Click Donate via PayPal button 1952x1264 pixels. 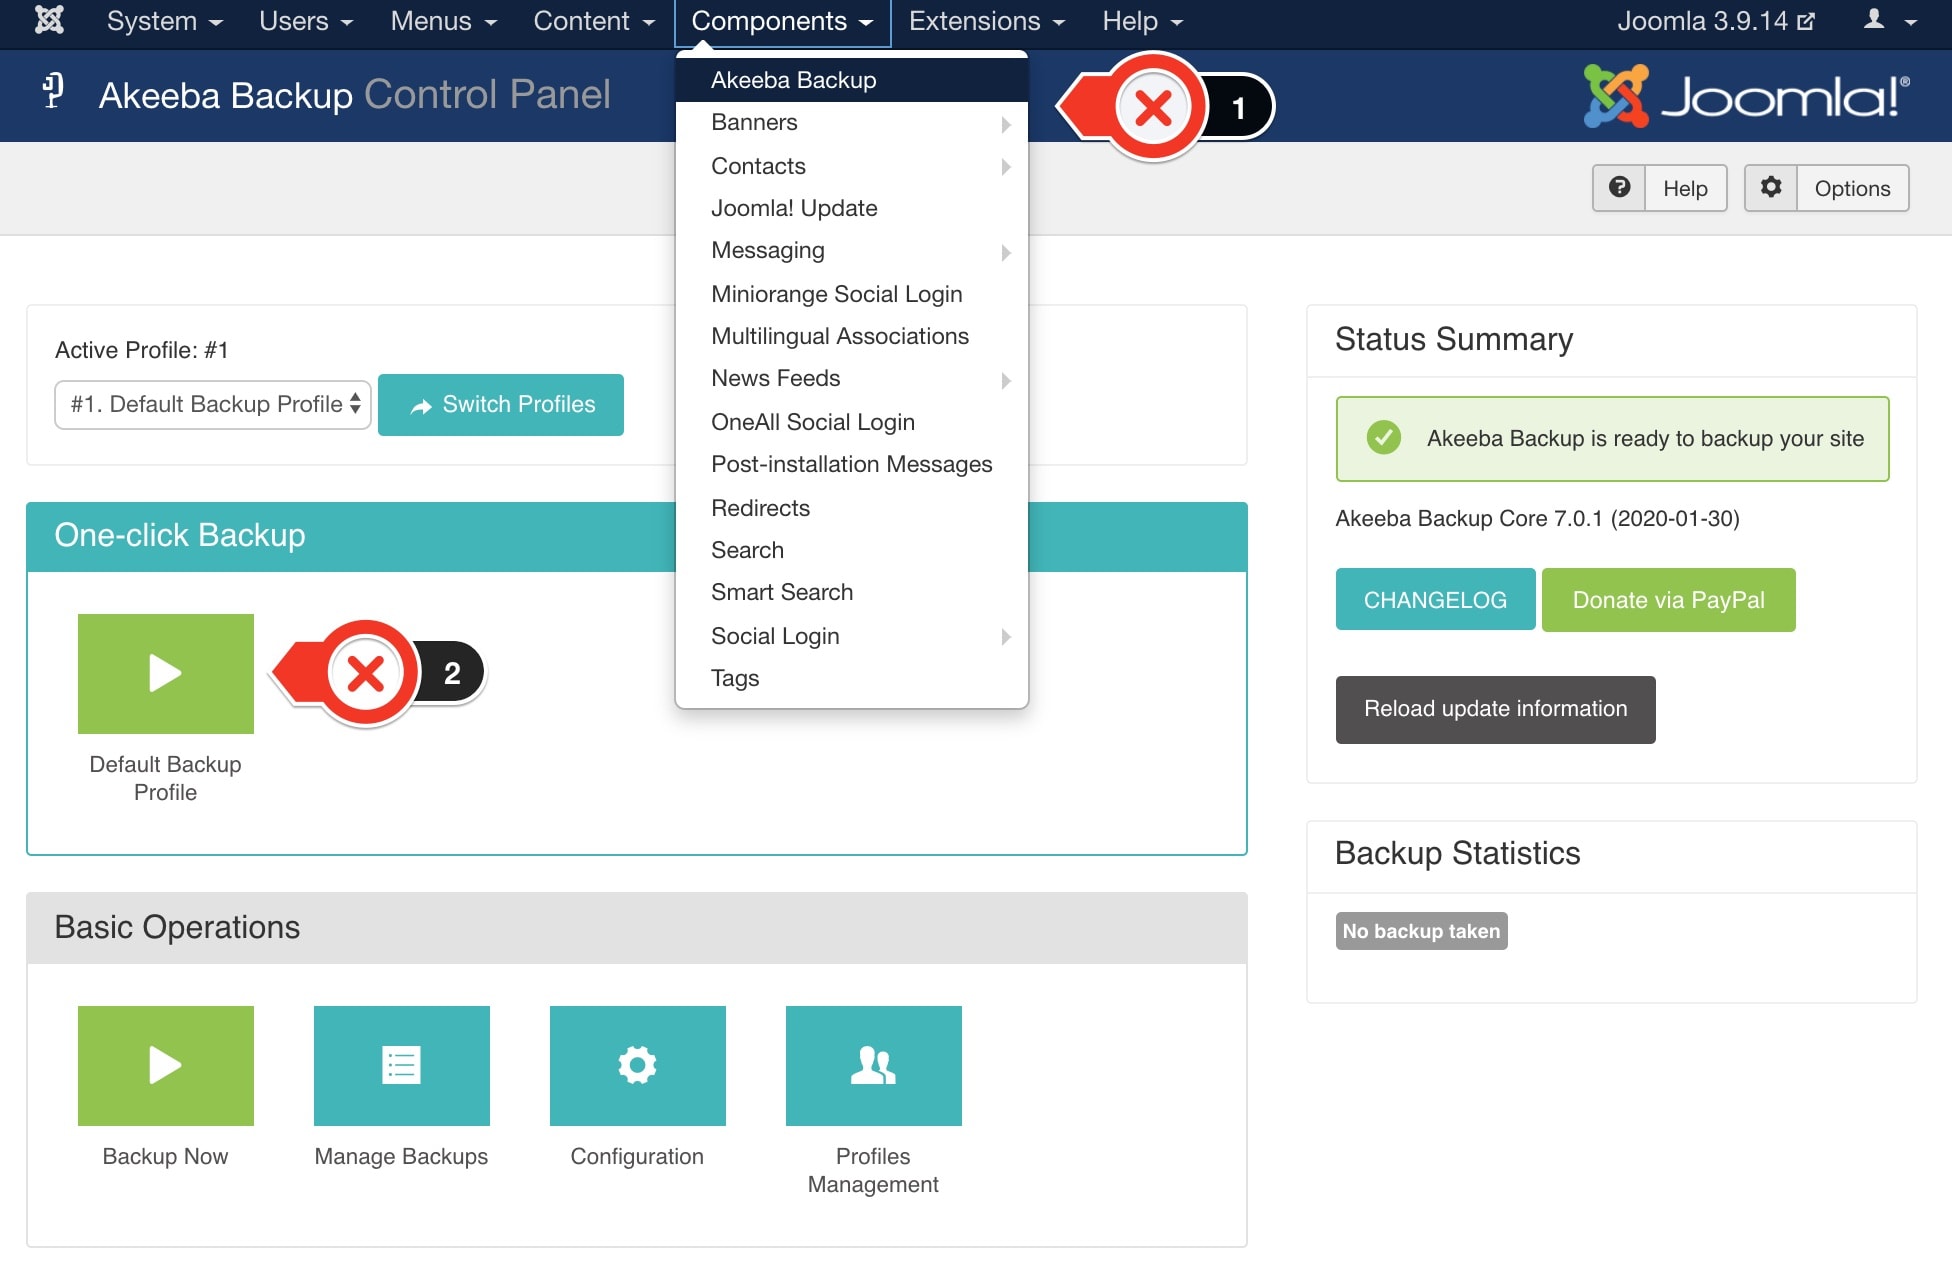(x=1668, y=600)
